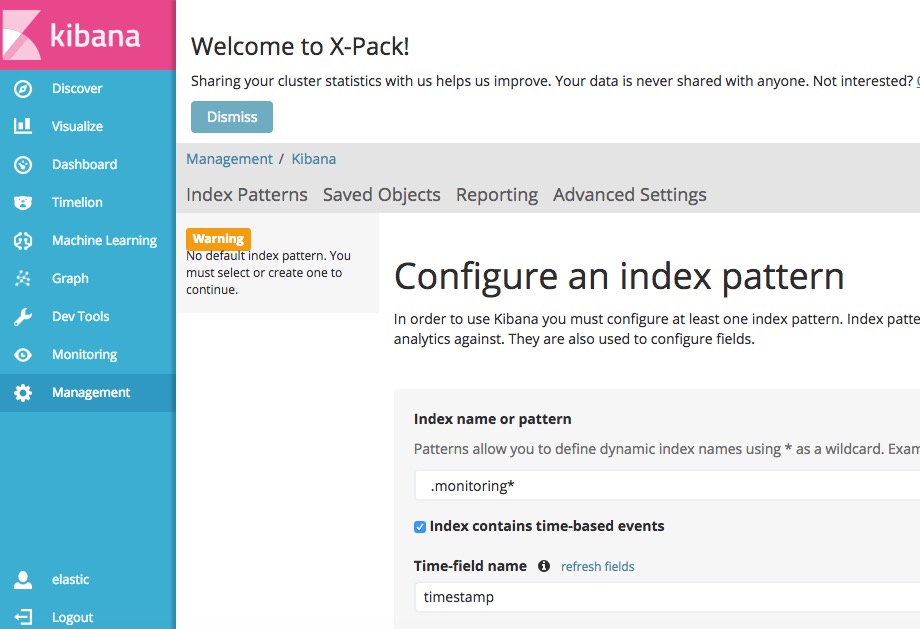Click the Timelion label in sidebar
The width and height of the screenshot is (920, 629).
[77, 202]
